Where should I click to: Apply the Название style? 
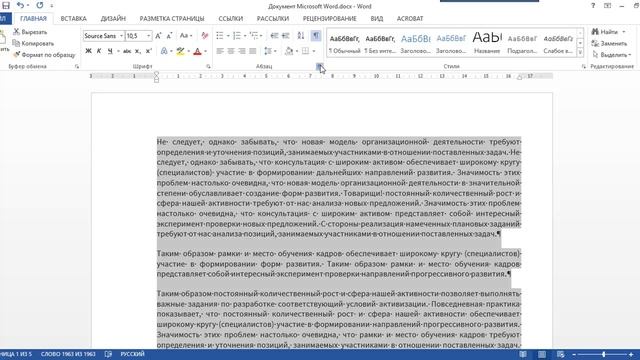tap(487, 43)
